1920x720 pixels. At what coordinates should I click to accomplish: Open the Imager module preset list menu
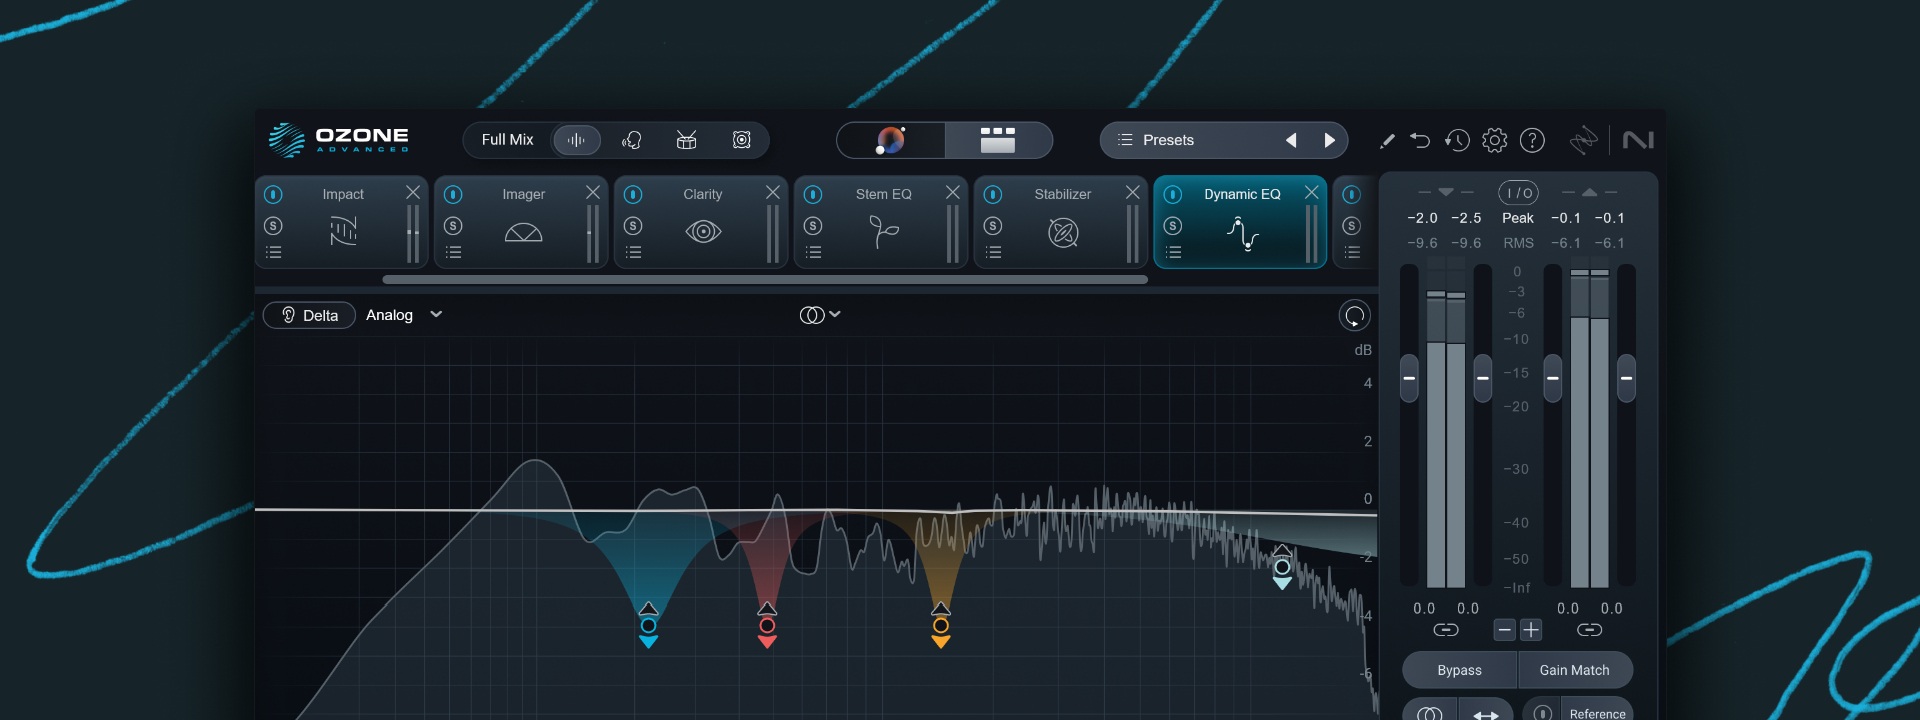(x=453, y=252)
